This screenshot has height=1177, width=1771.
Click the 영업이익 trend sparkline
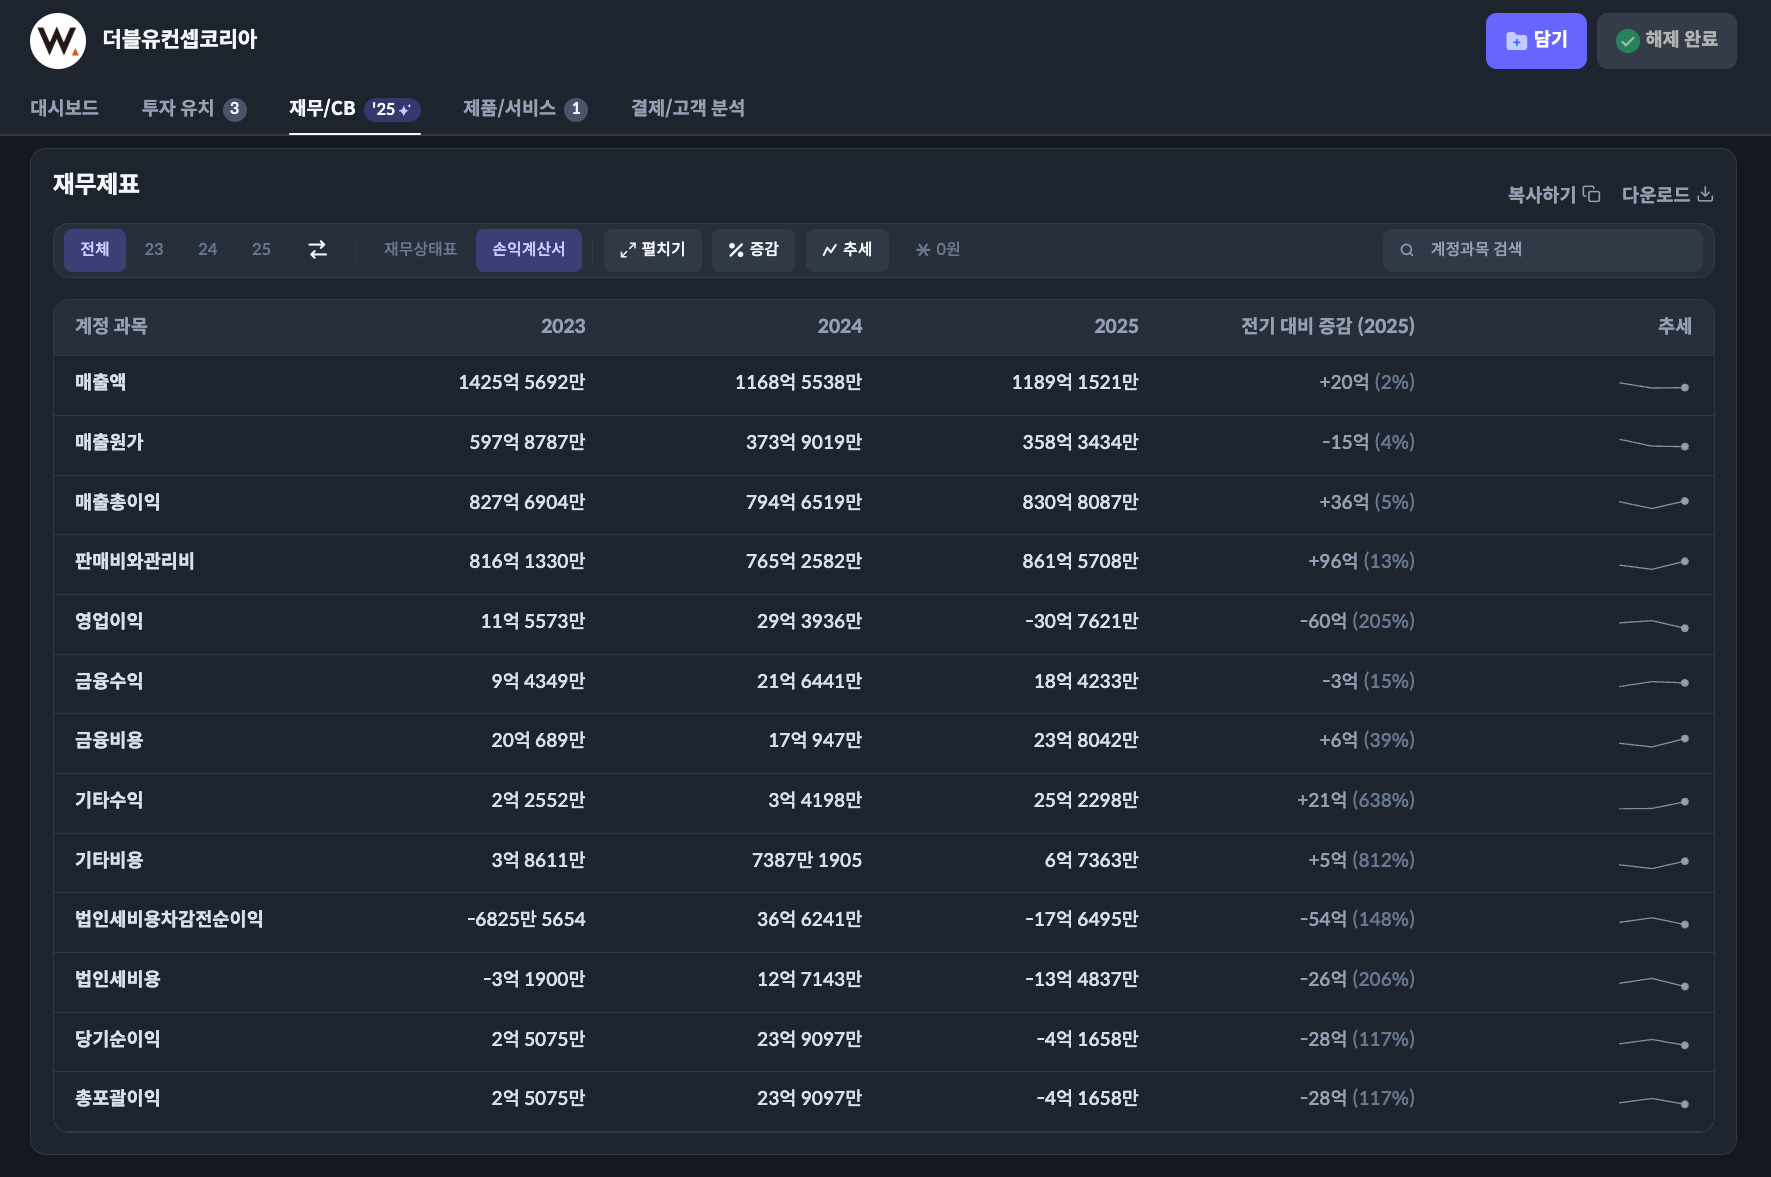[x=1653, y=624]
